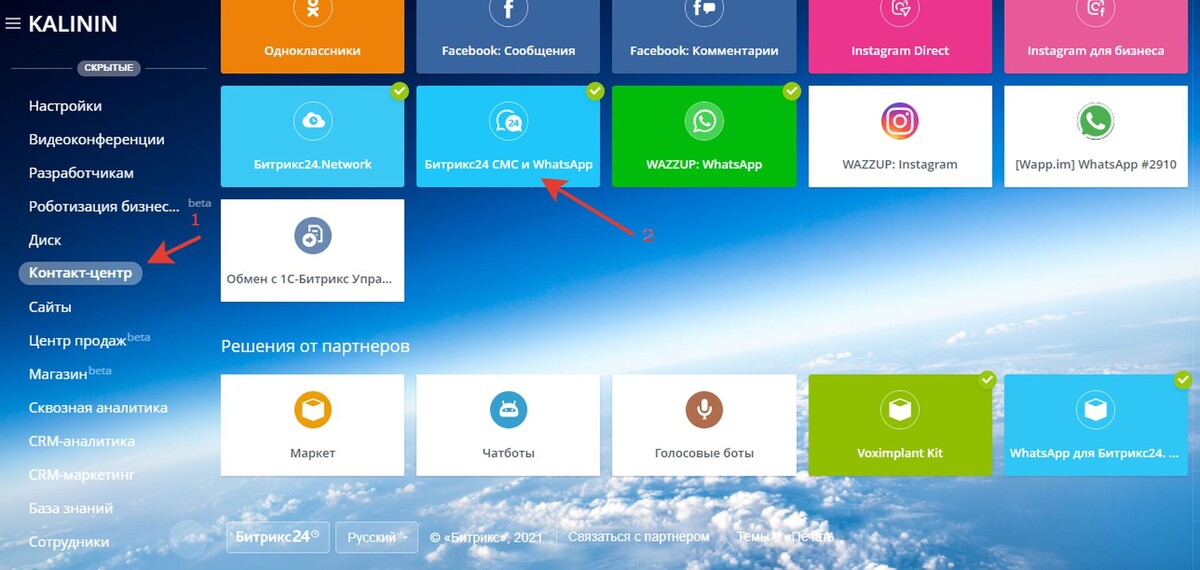Open the [Wapp.im] WhatsApp #2910 tile
Screen dimensions: 1200x570
pos(1096,136)
